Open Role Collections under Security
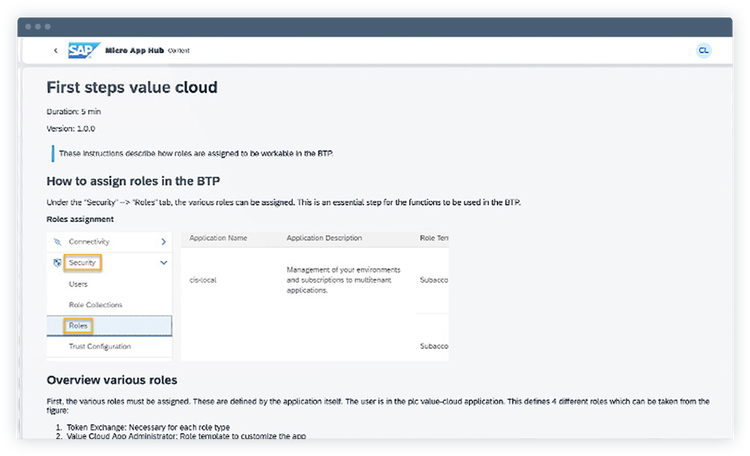Viewport: 750px width, 456px height. pos(95,305)
